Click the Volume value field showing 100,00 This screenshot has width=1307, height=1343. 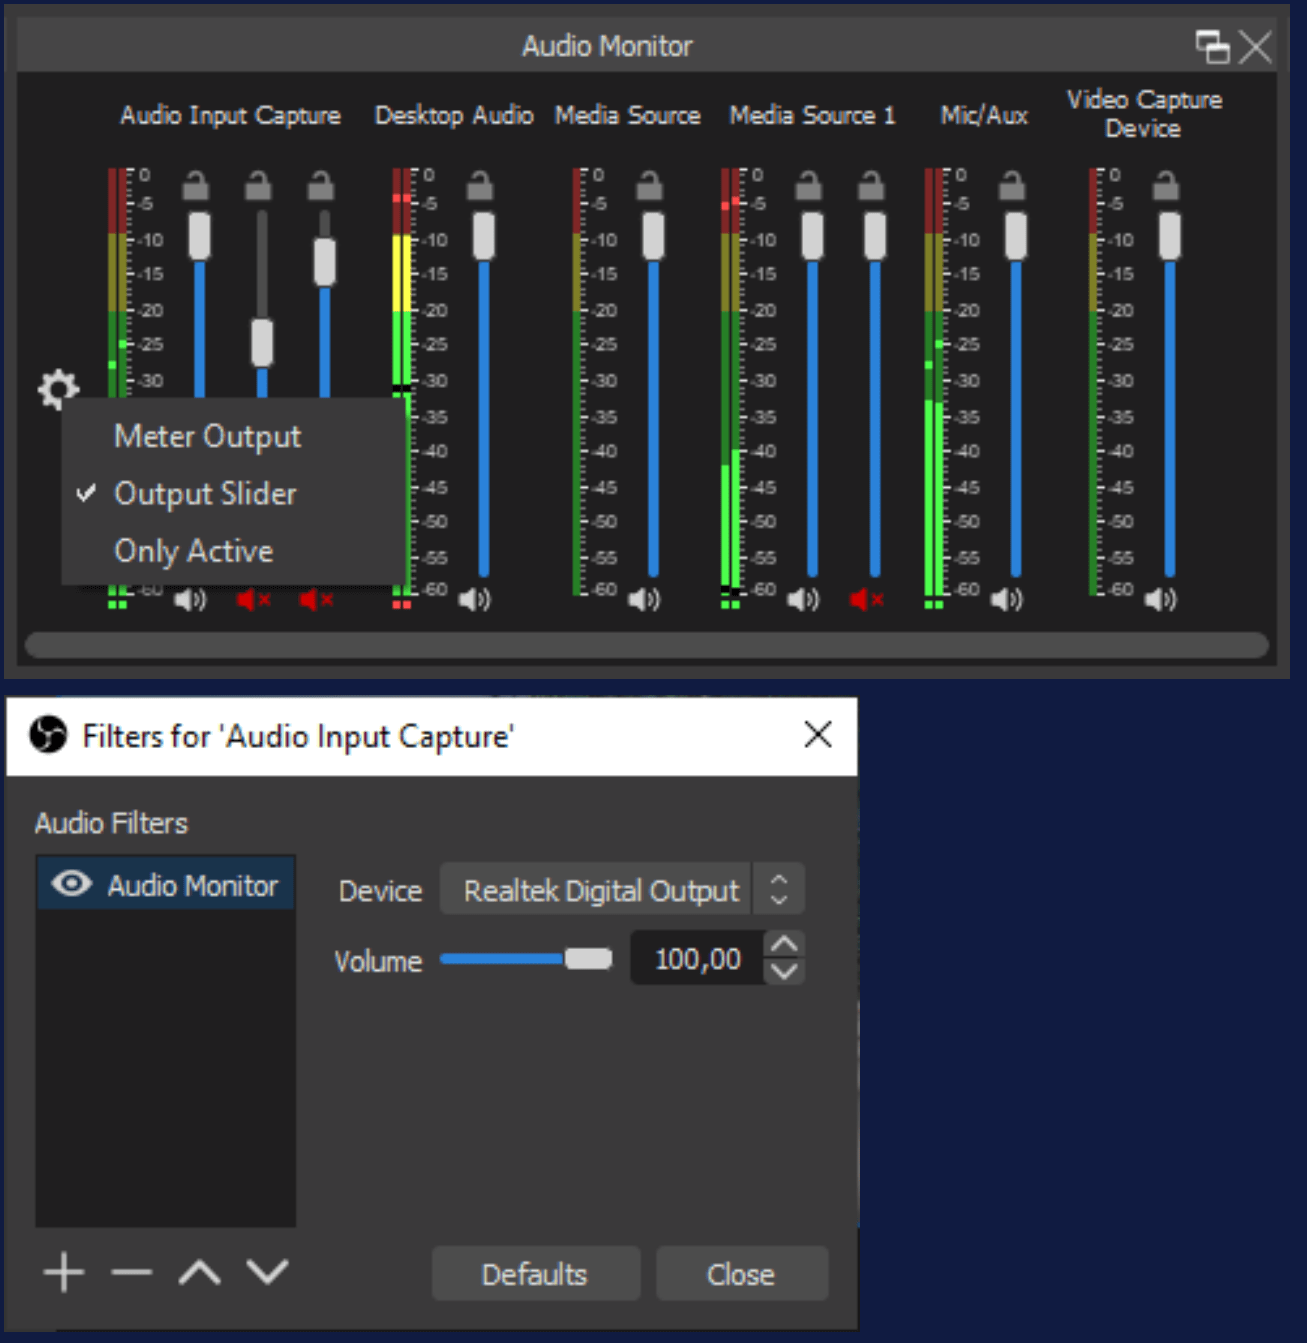pos(697,958)
